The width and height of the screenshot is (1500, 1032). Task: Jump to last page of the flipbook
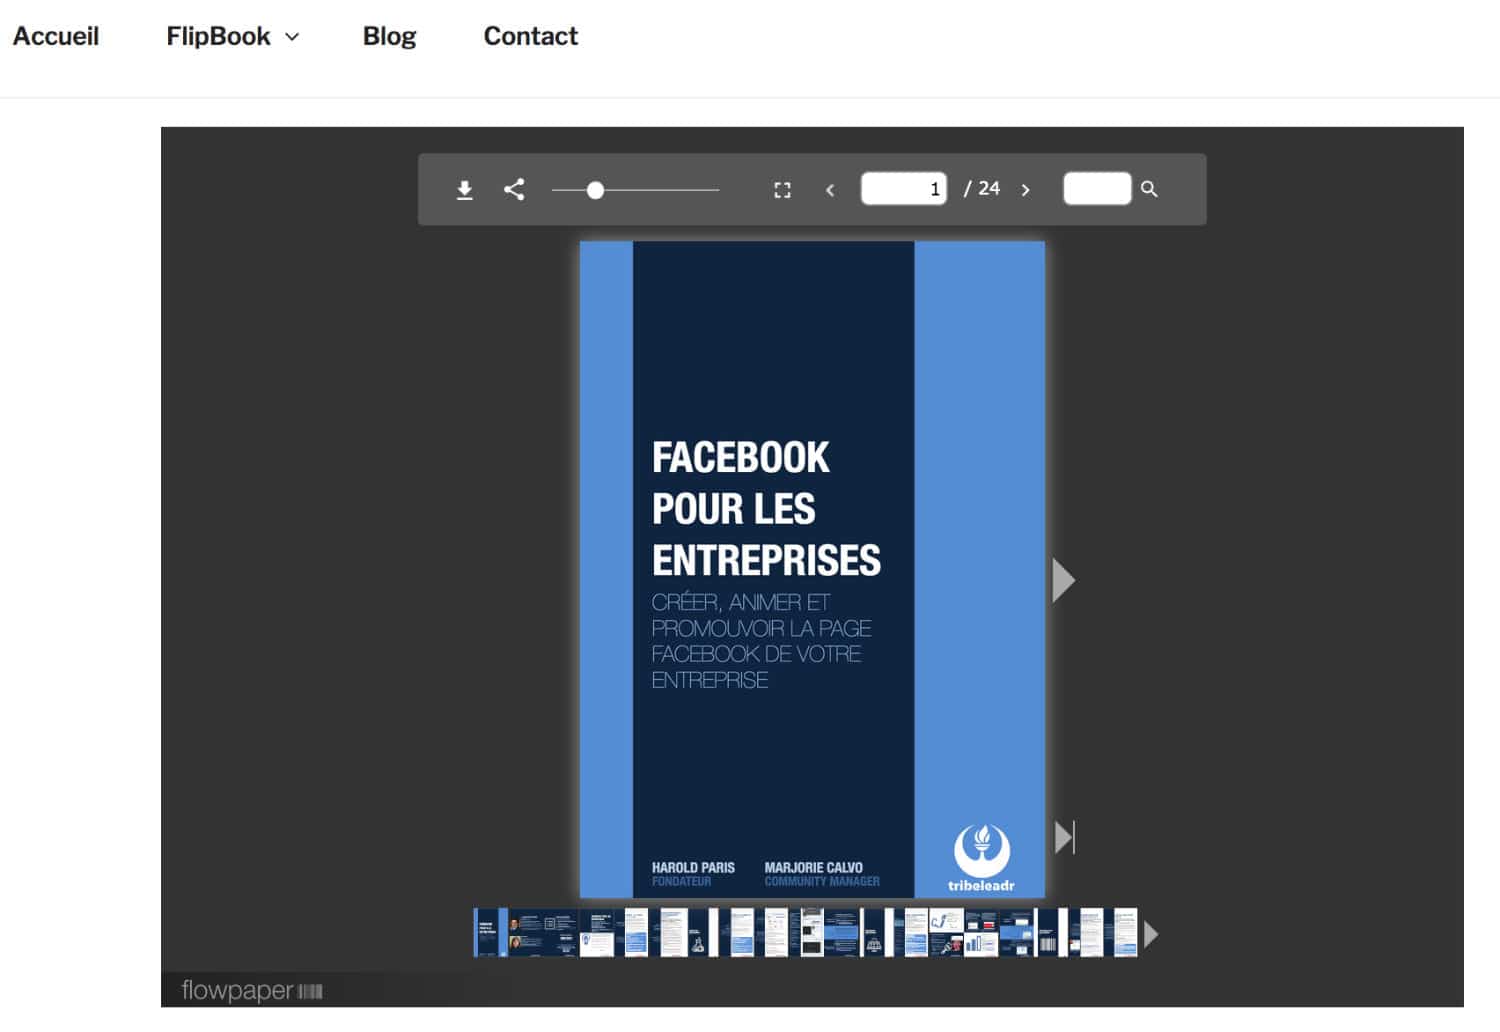[1065, 837]
